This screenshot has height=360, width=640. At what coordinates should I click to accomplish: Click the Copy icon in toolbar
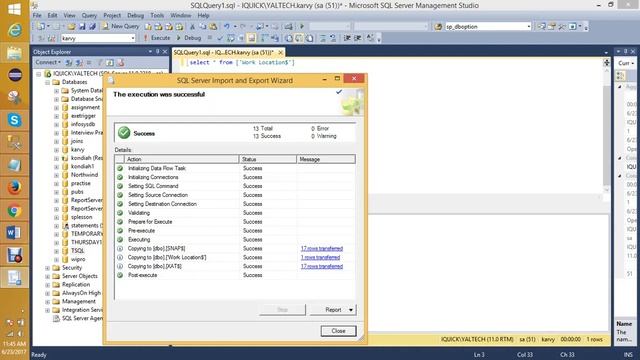(x=202, y=27)
